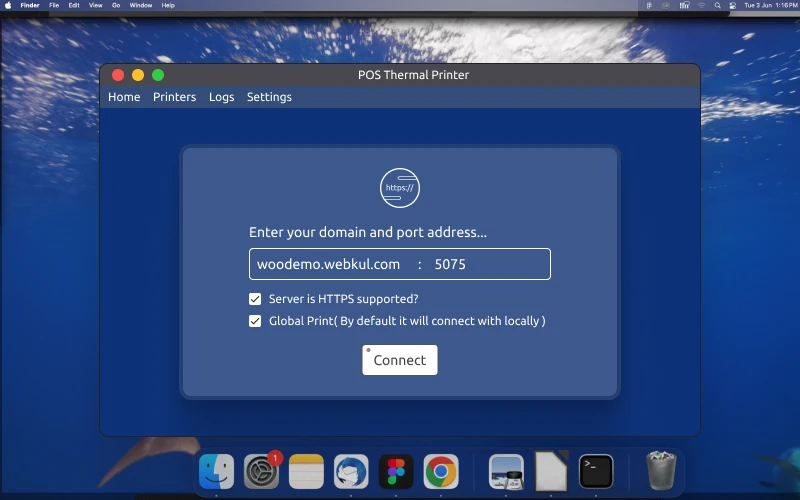Click the https:// globe icon
Image resolution: width=800 pixels, height=500 pixels.
point(399,188)
